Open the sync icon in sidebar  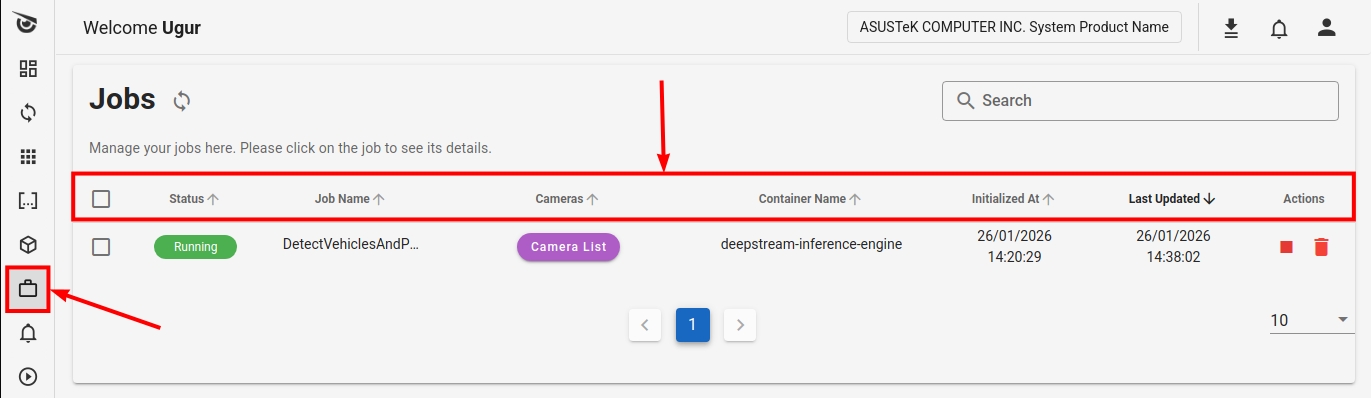tap(28, 113)
